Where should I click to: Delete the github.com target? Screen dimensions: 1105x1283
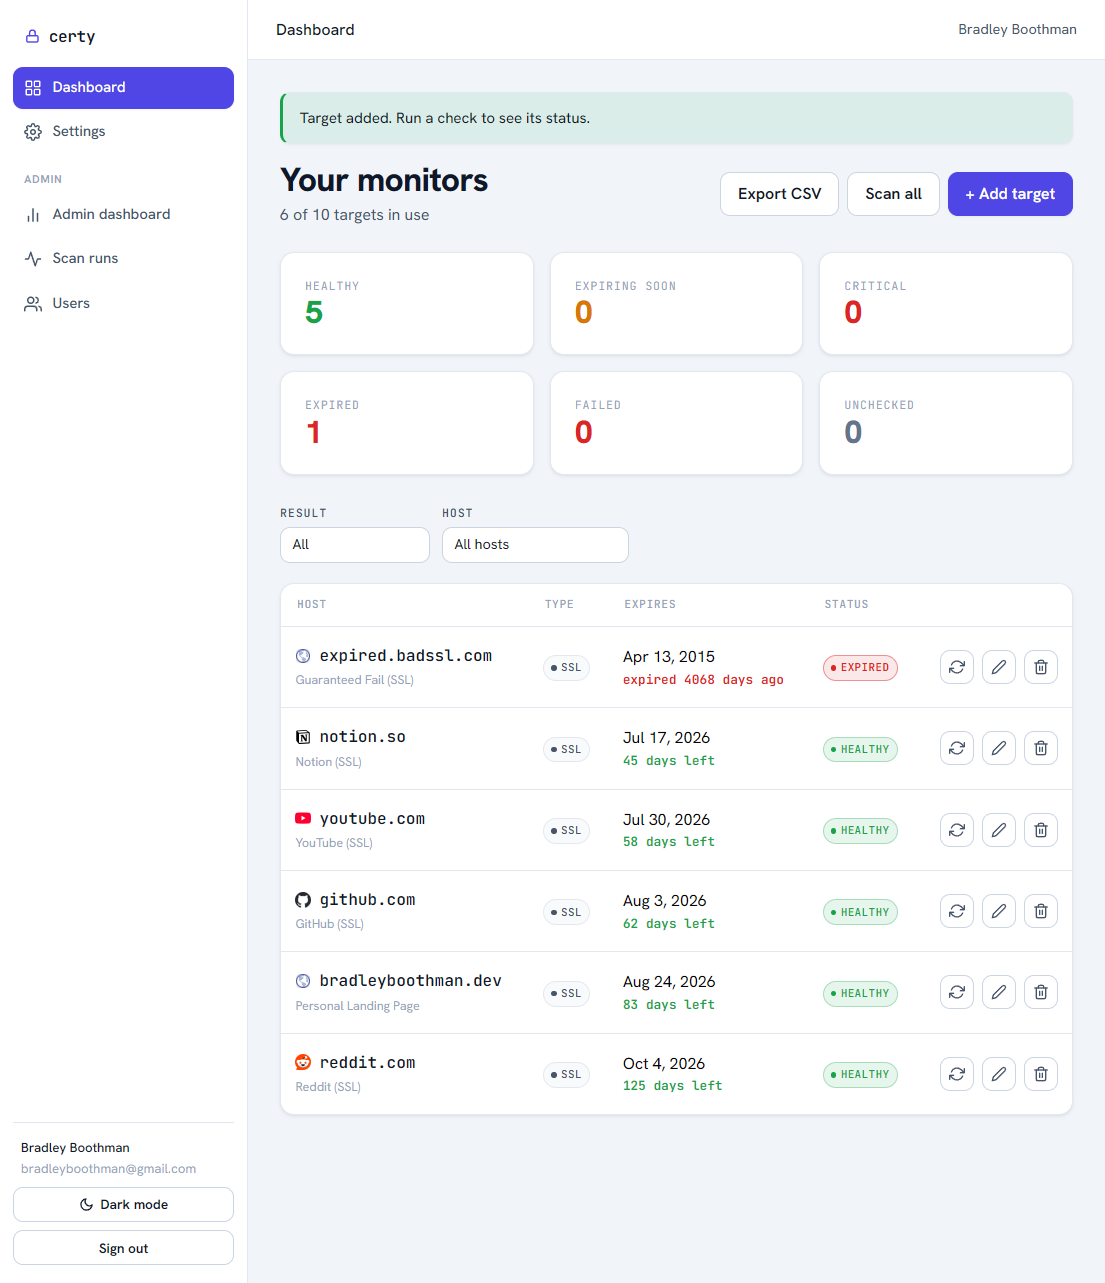pos(1041,911)
